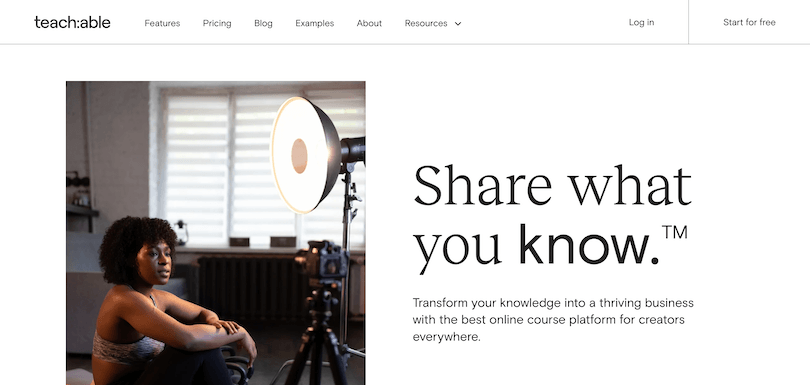This screenshot has width=810, height=385.
Task: Visit the About page
Action: coord(369,23)
